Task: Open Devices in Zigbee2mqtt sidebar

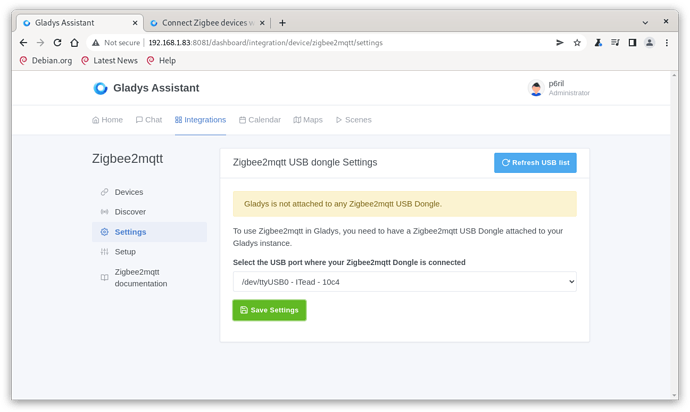Action: pos(149,192)
